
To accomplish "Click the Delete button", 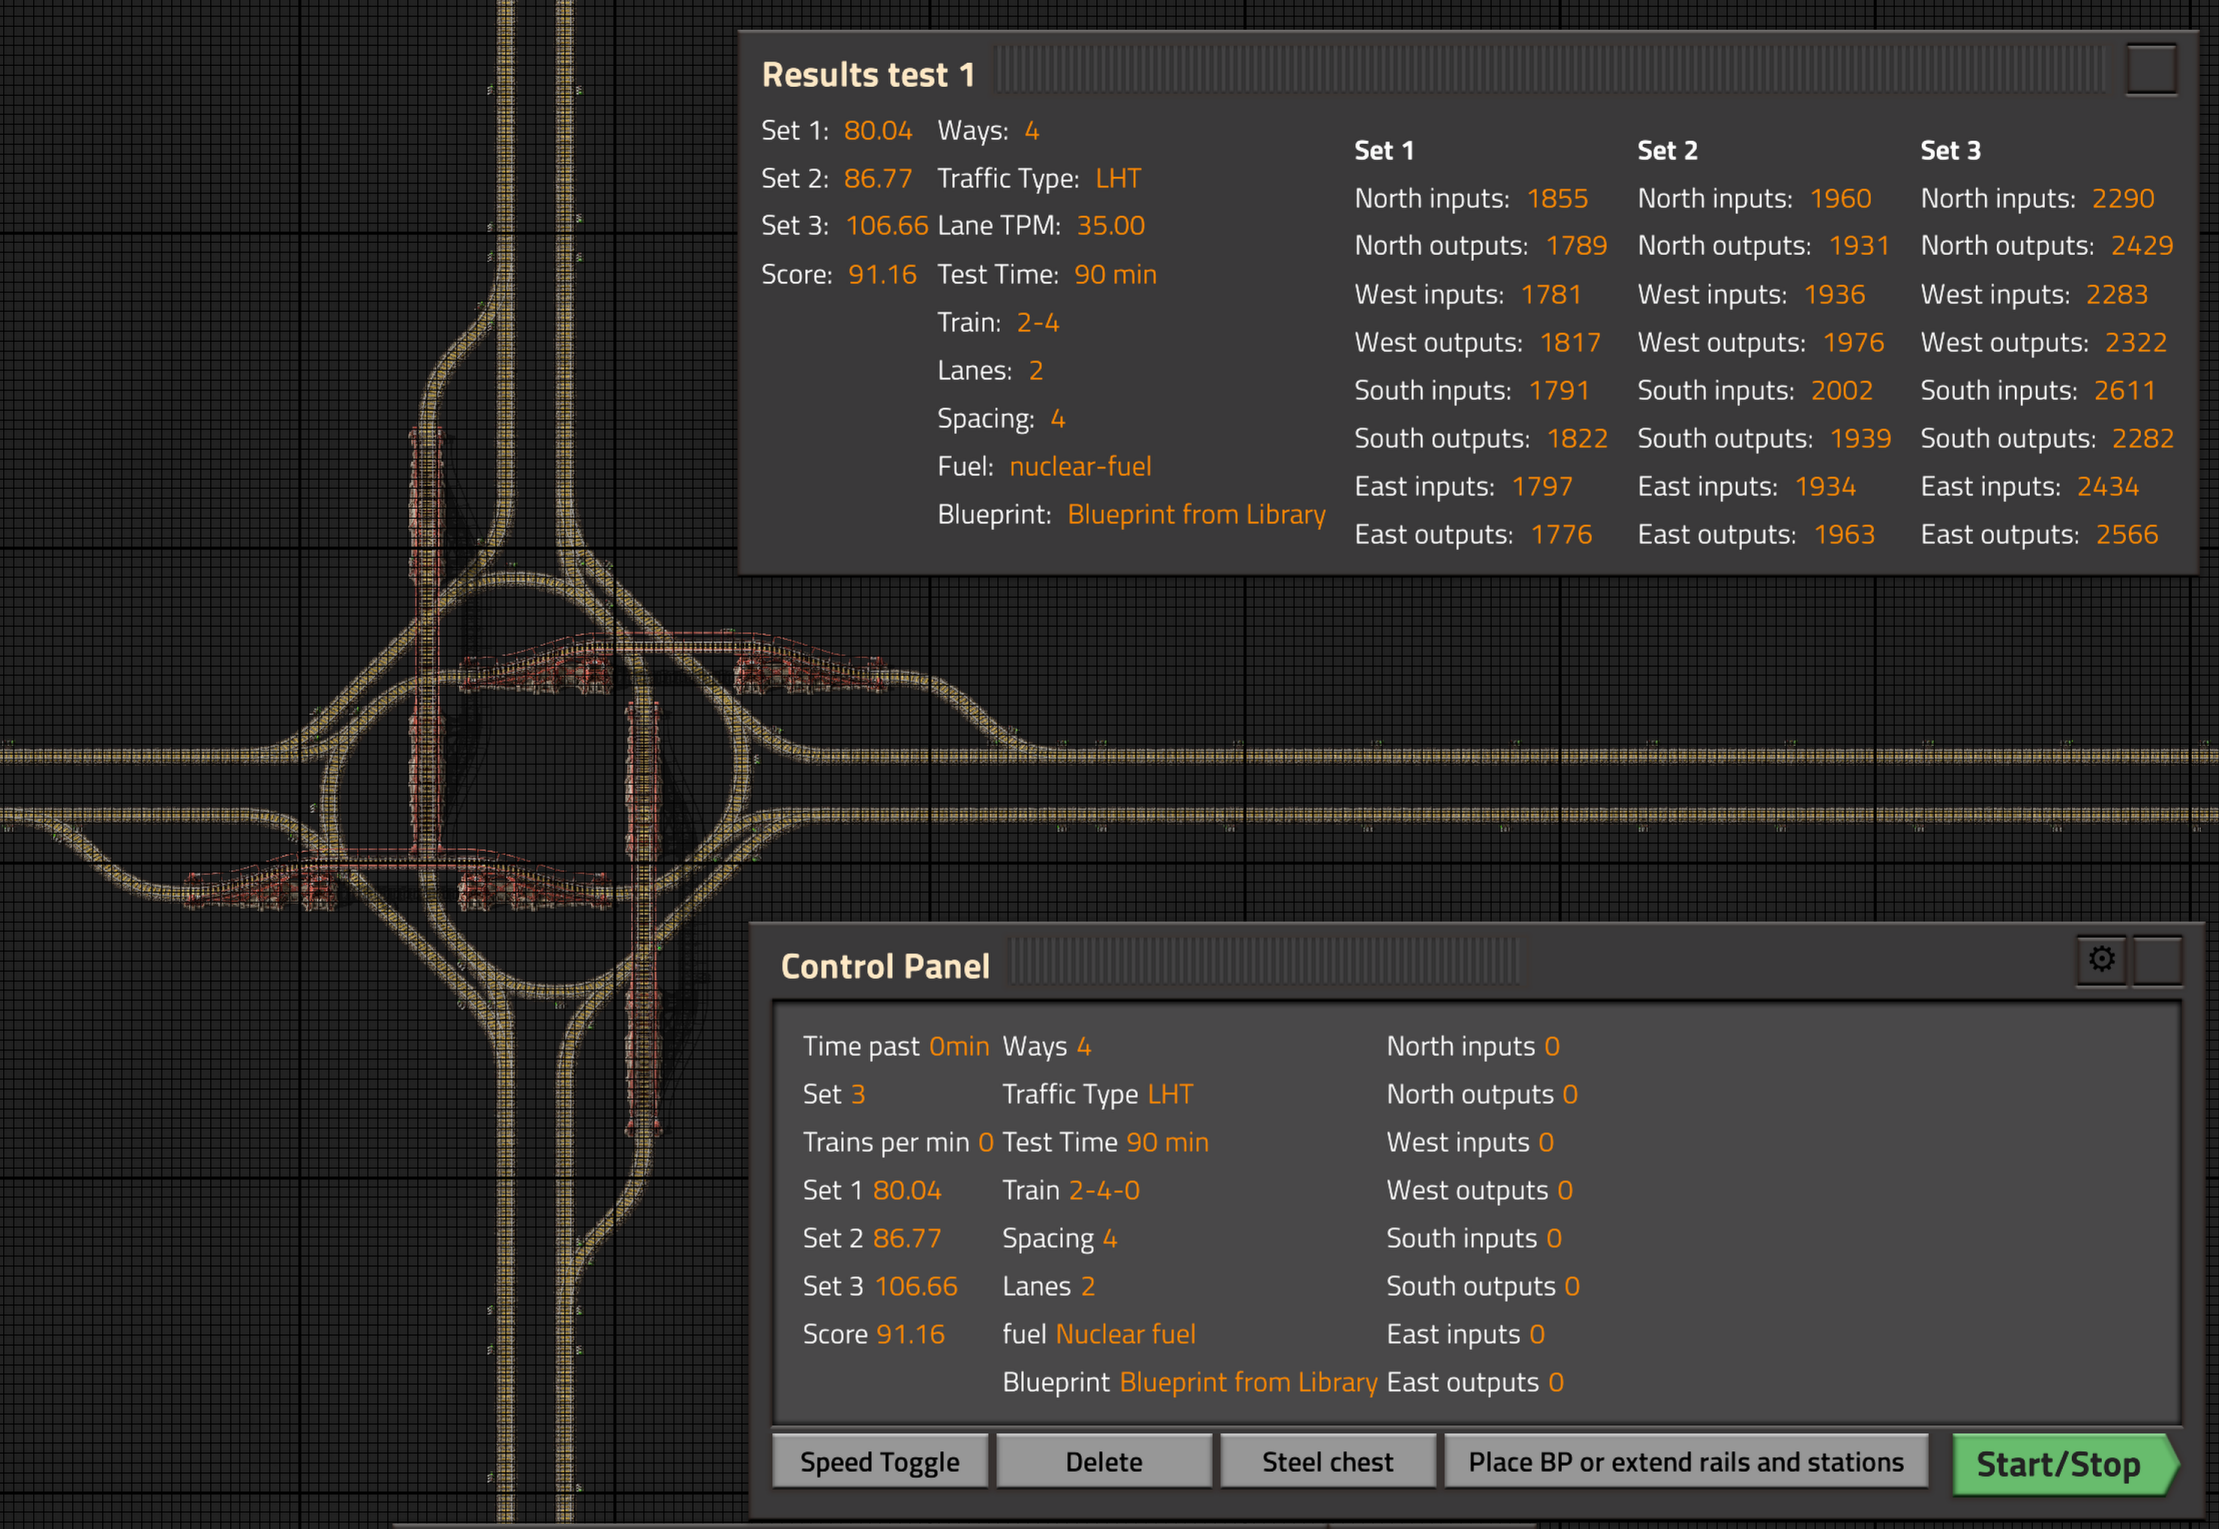I will (x=1103, y=1462).
